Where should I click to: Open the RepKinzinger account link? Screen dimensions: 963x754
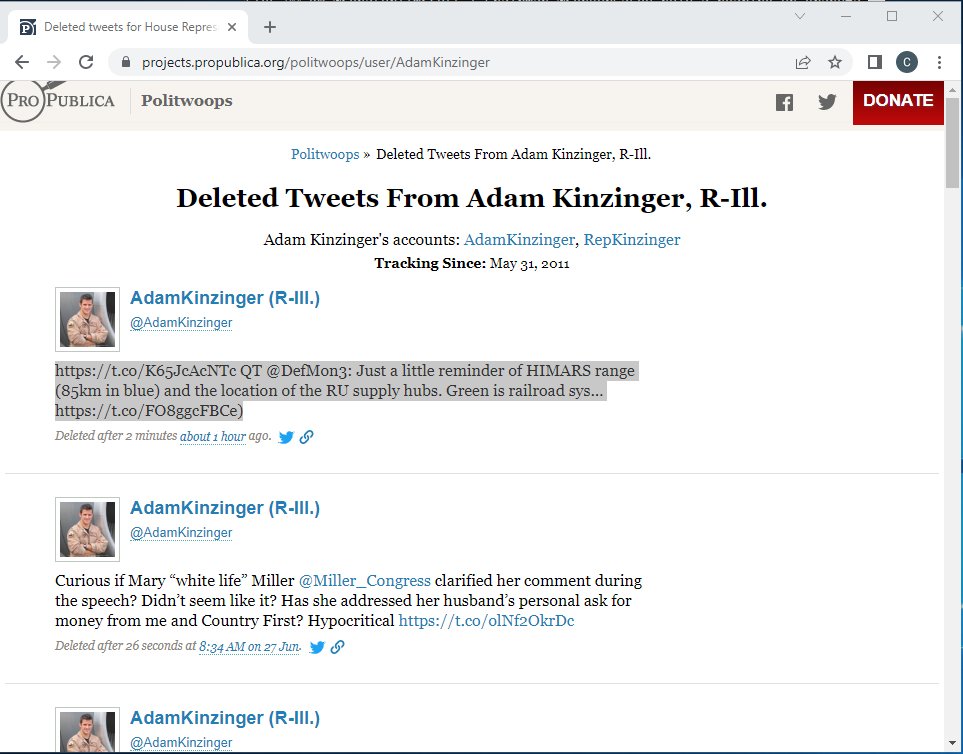tap(632, 239)
